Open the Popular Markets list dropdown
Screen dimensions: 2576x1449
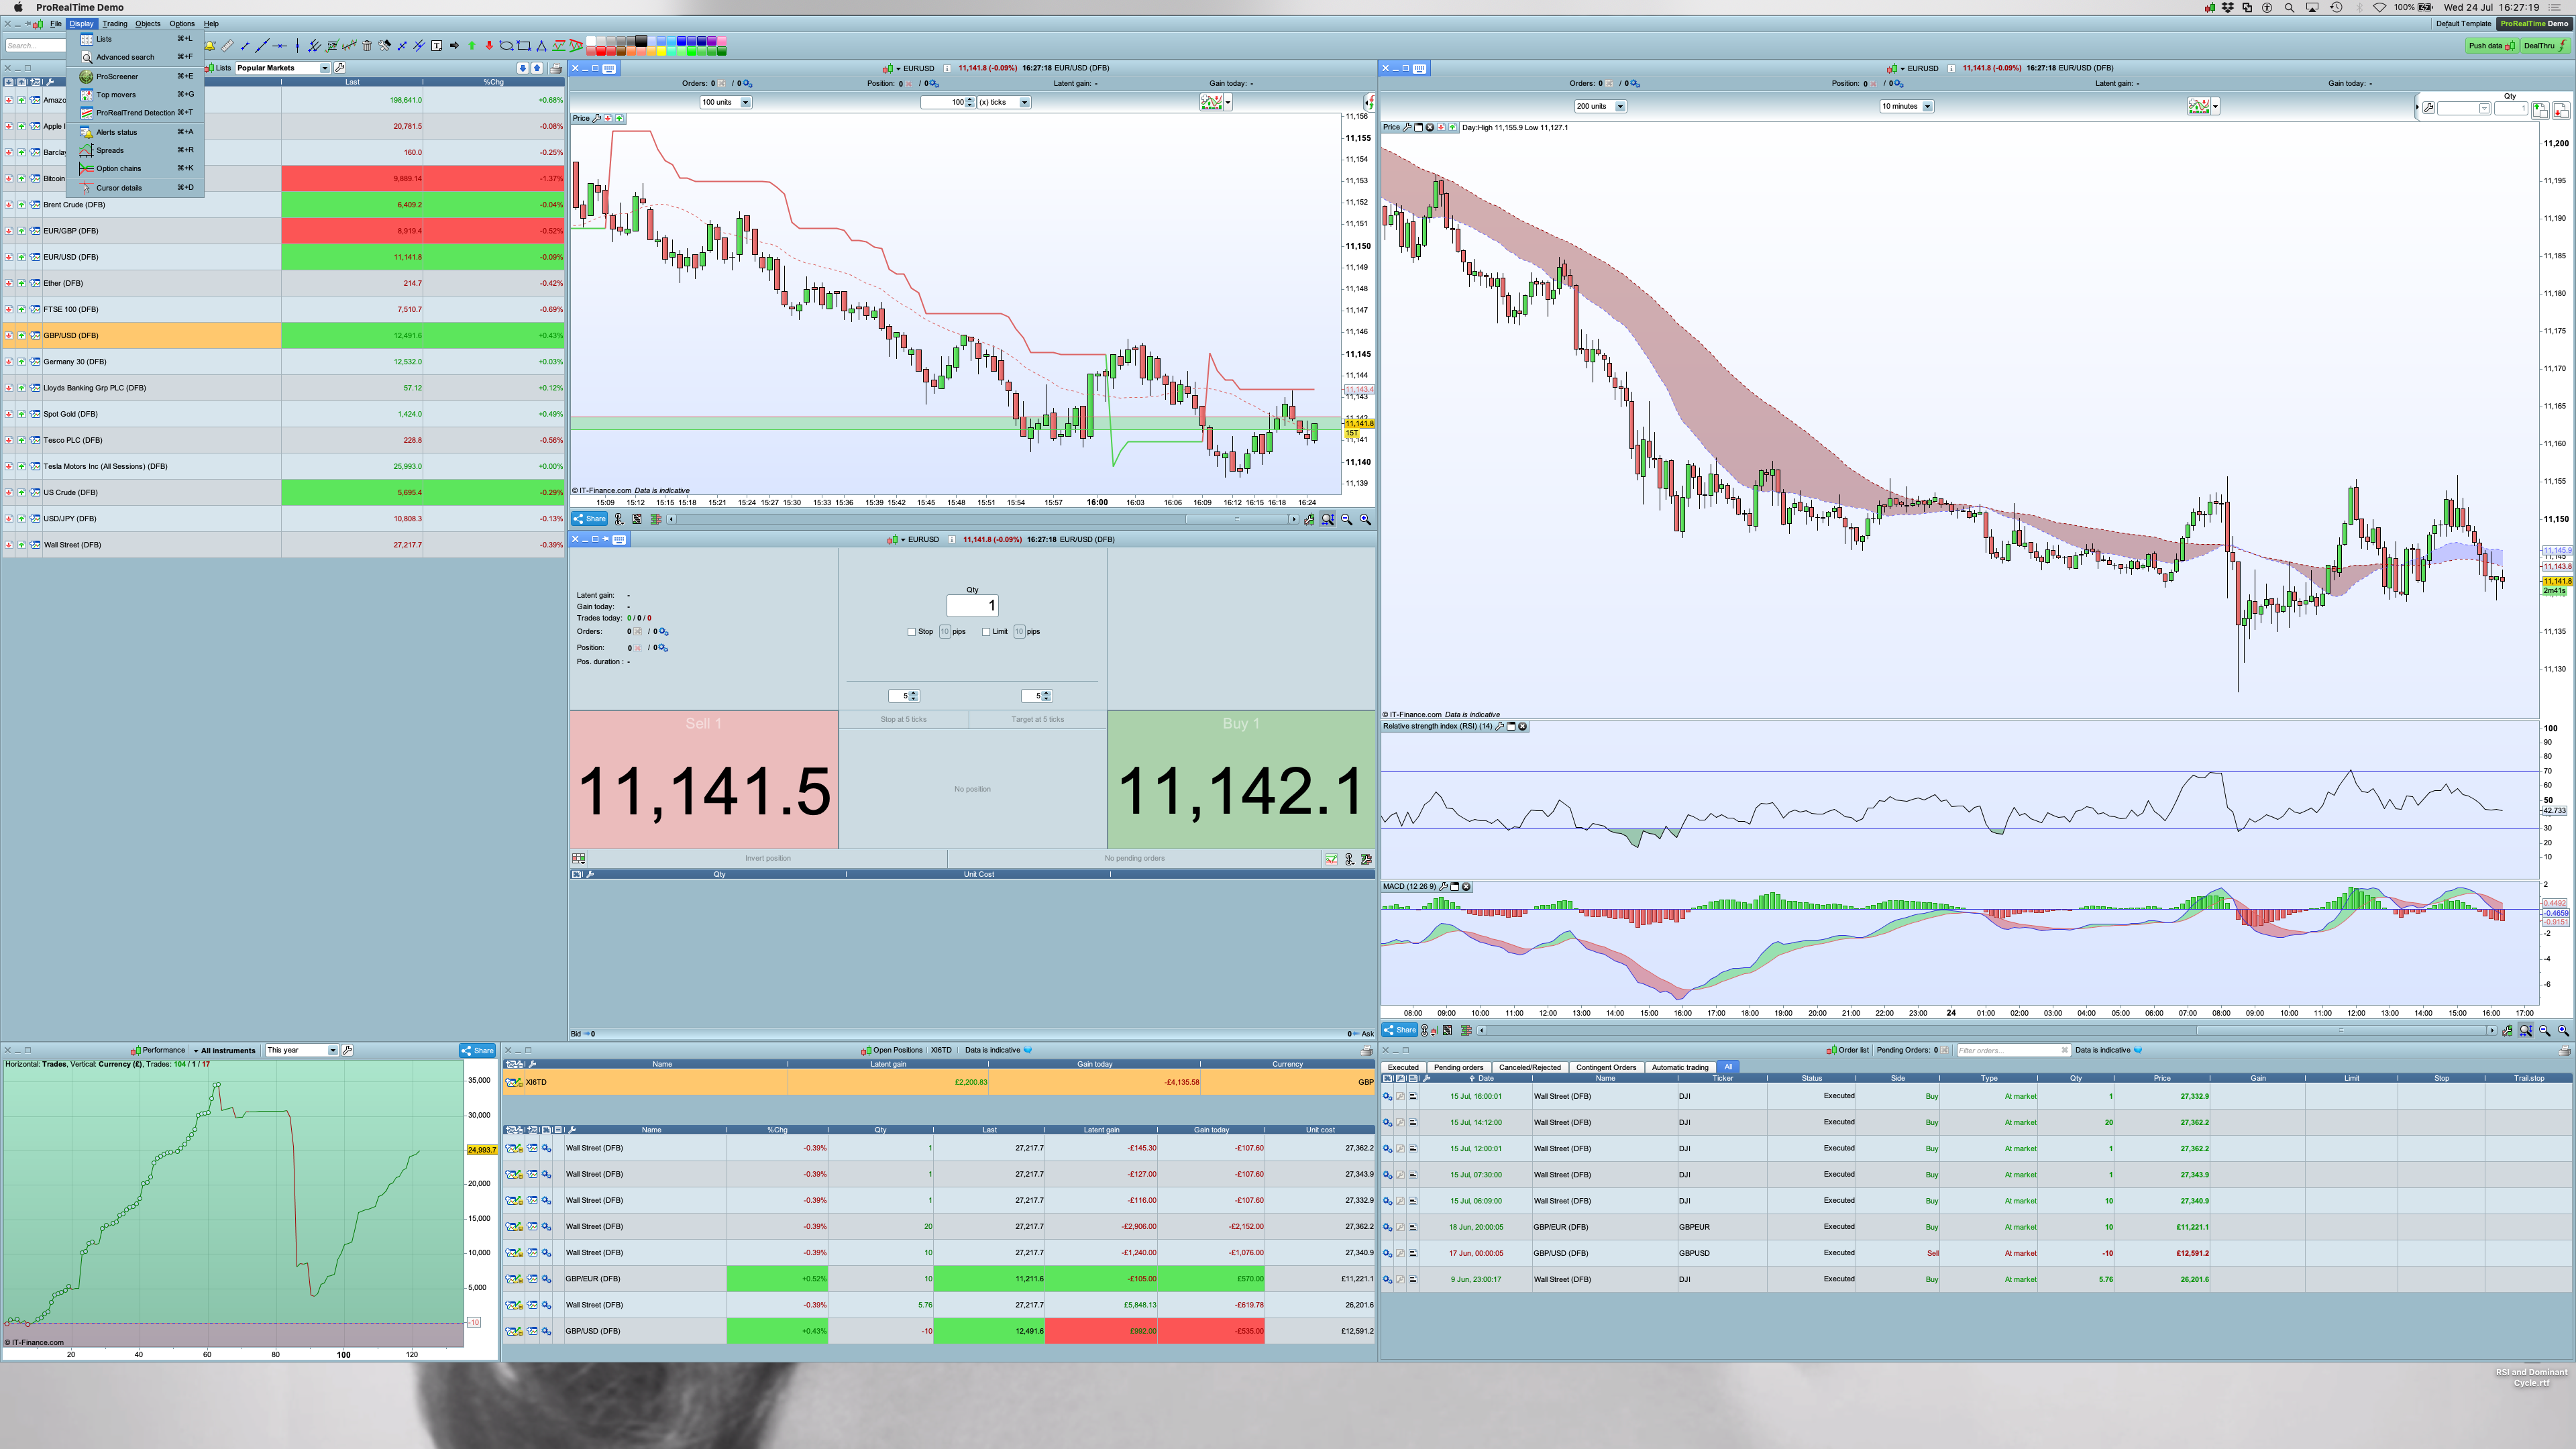tap(324, 68)
